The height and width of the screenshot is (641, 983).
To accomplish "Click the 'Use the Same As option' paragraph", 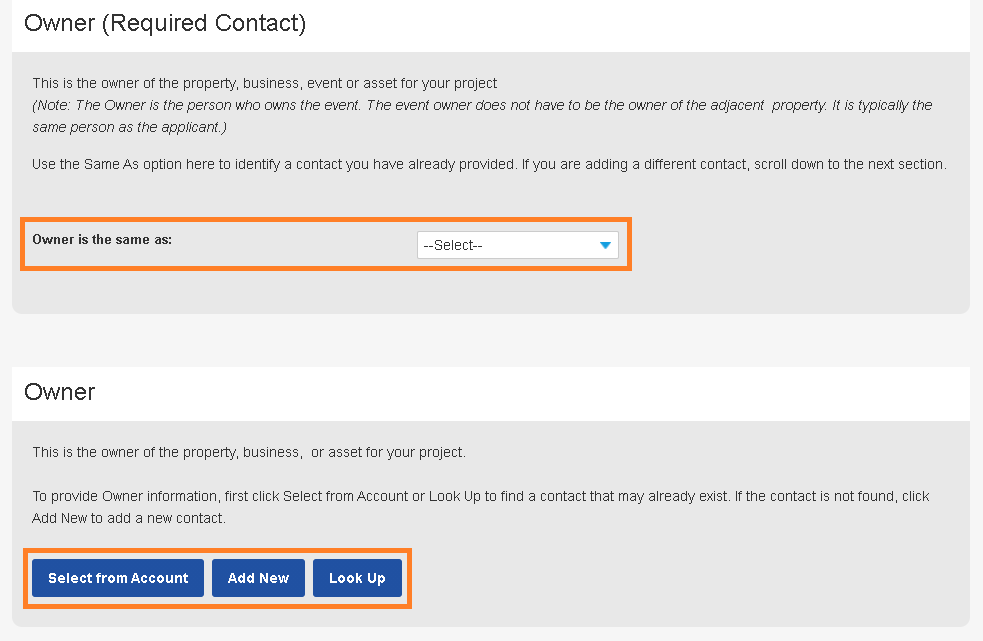I will (488, 164).
